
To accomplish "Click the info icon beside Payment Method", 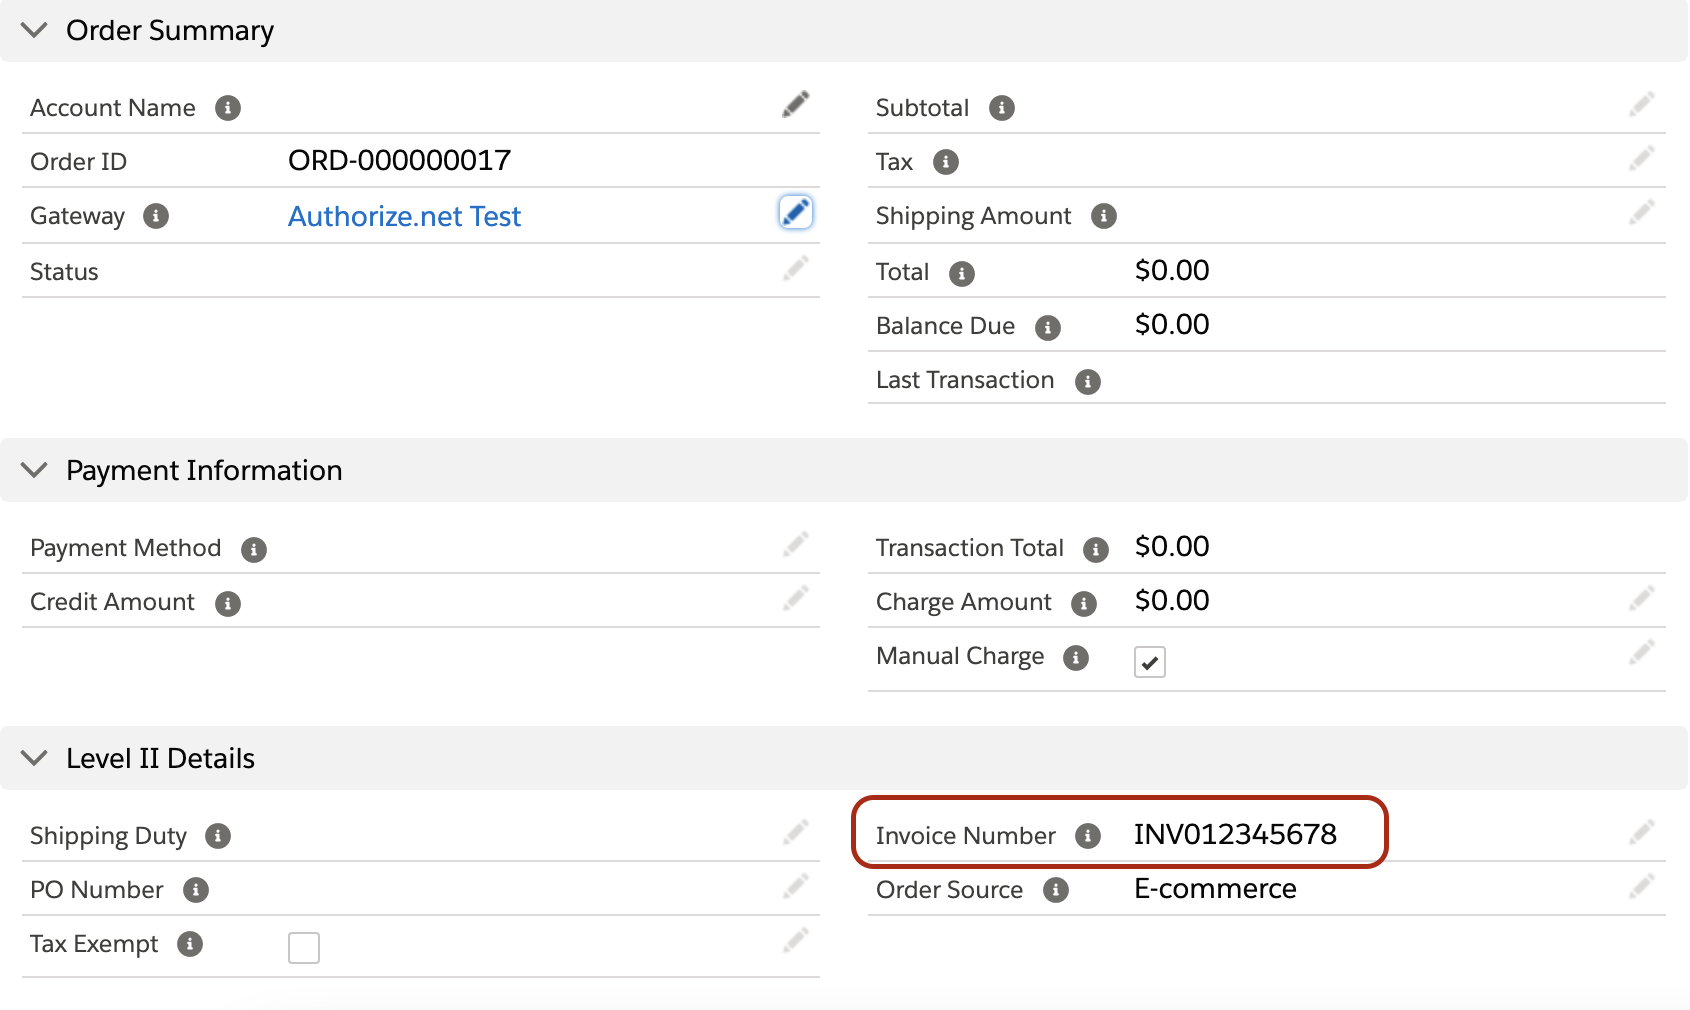I will tap(254, 550).
